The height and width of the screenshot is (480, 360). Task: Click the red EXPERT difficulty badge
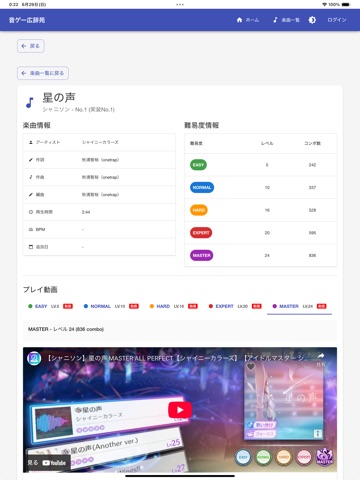coord(201,233)
